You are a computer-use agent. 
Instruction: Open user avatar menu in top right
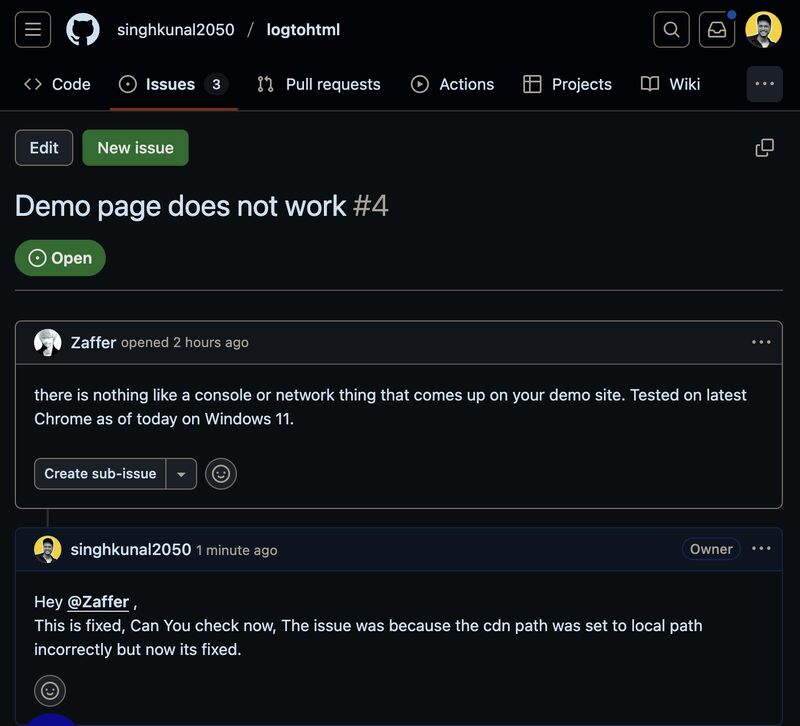(x=763, y=30)
